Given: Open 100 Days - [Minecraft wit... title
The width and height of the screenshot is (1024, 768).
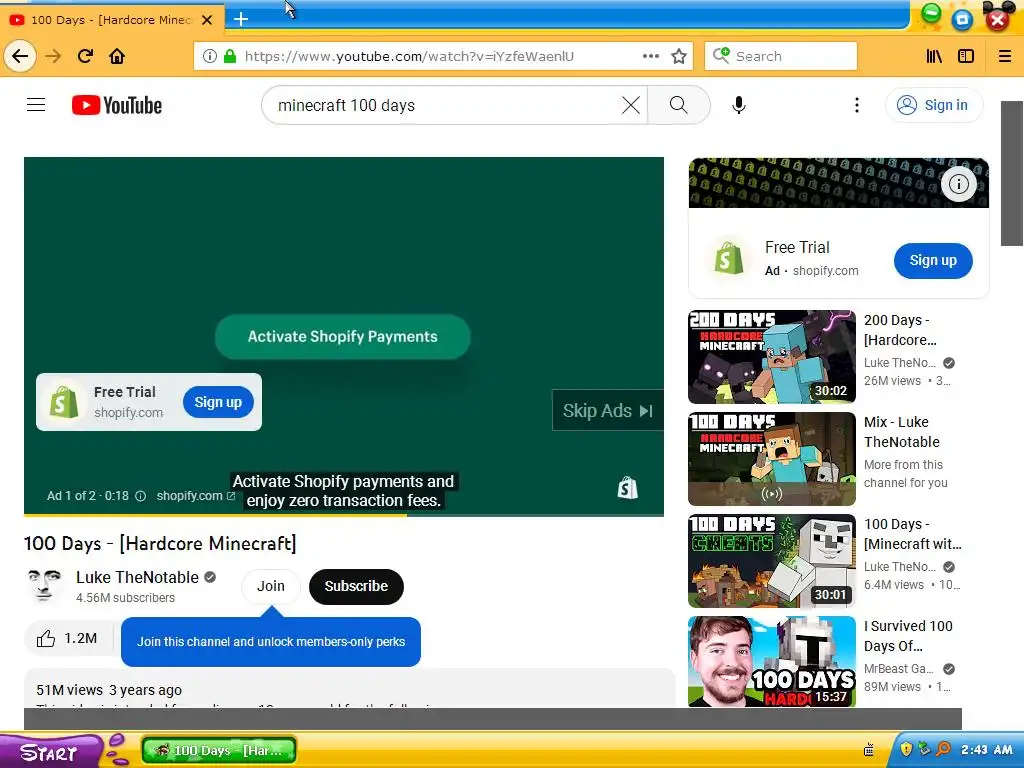Looking at the screenshot, I should (x=912, y=534).
